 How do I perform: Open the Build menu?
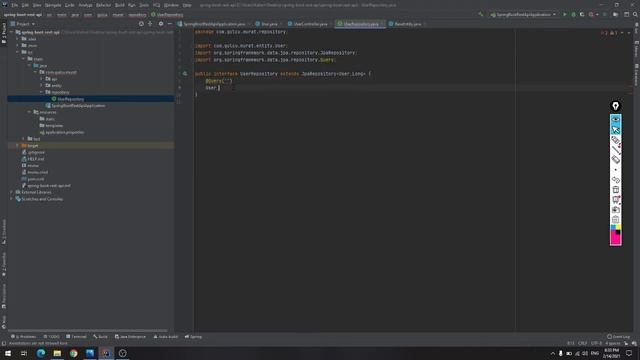coord(120,5)
